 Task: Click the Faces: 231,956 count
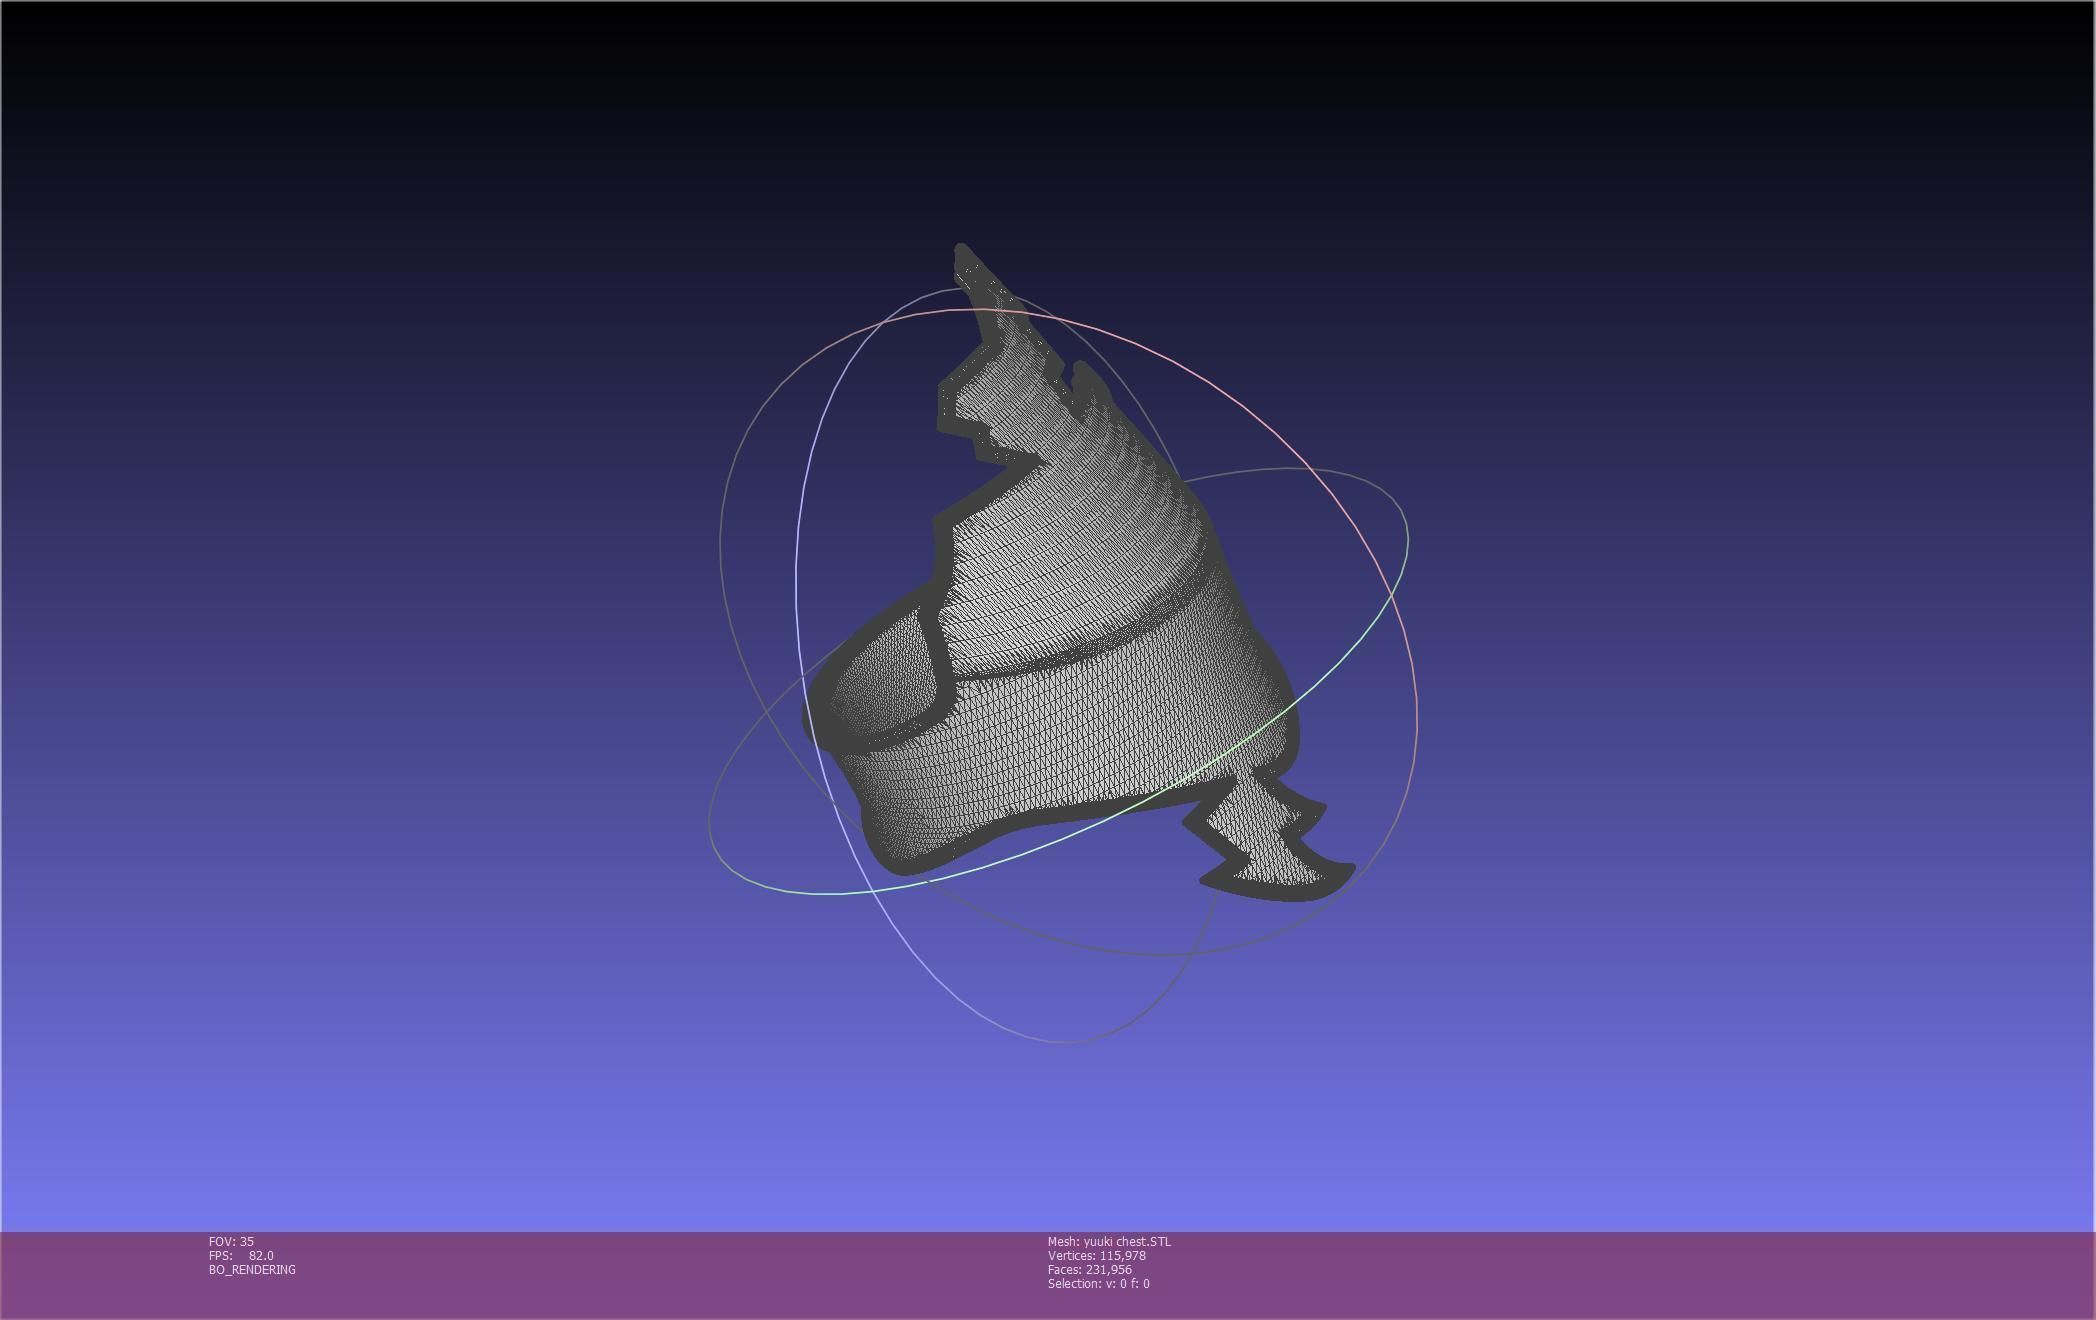1089,1269
